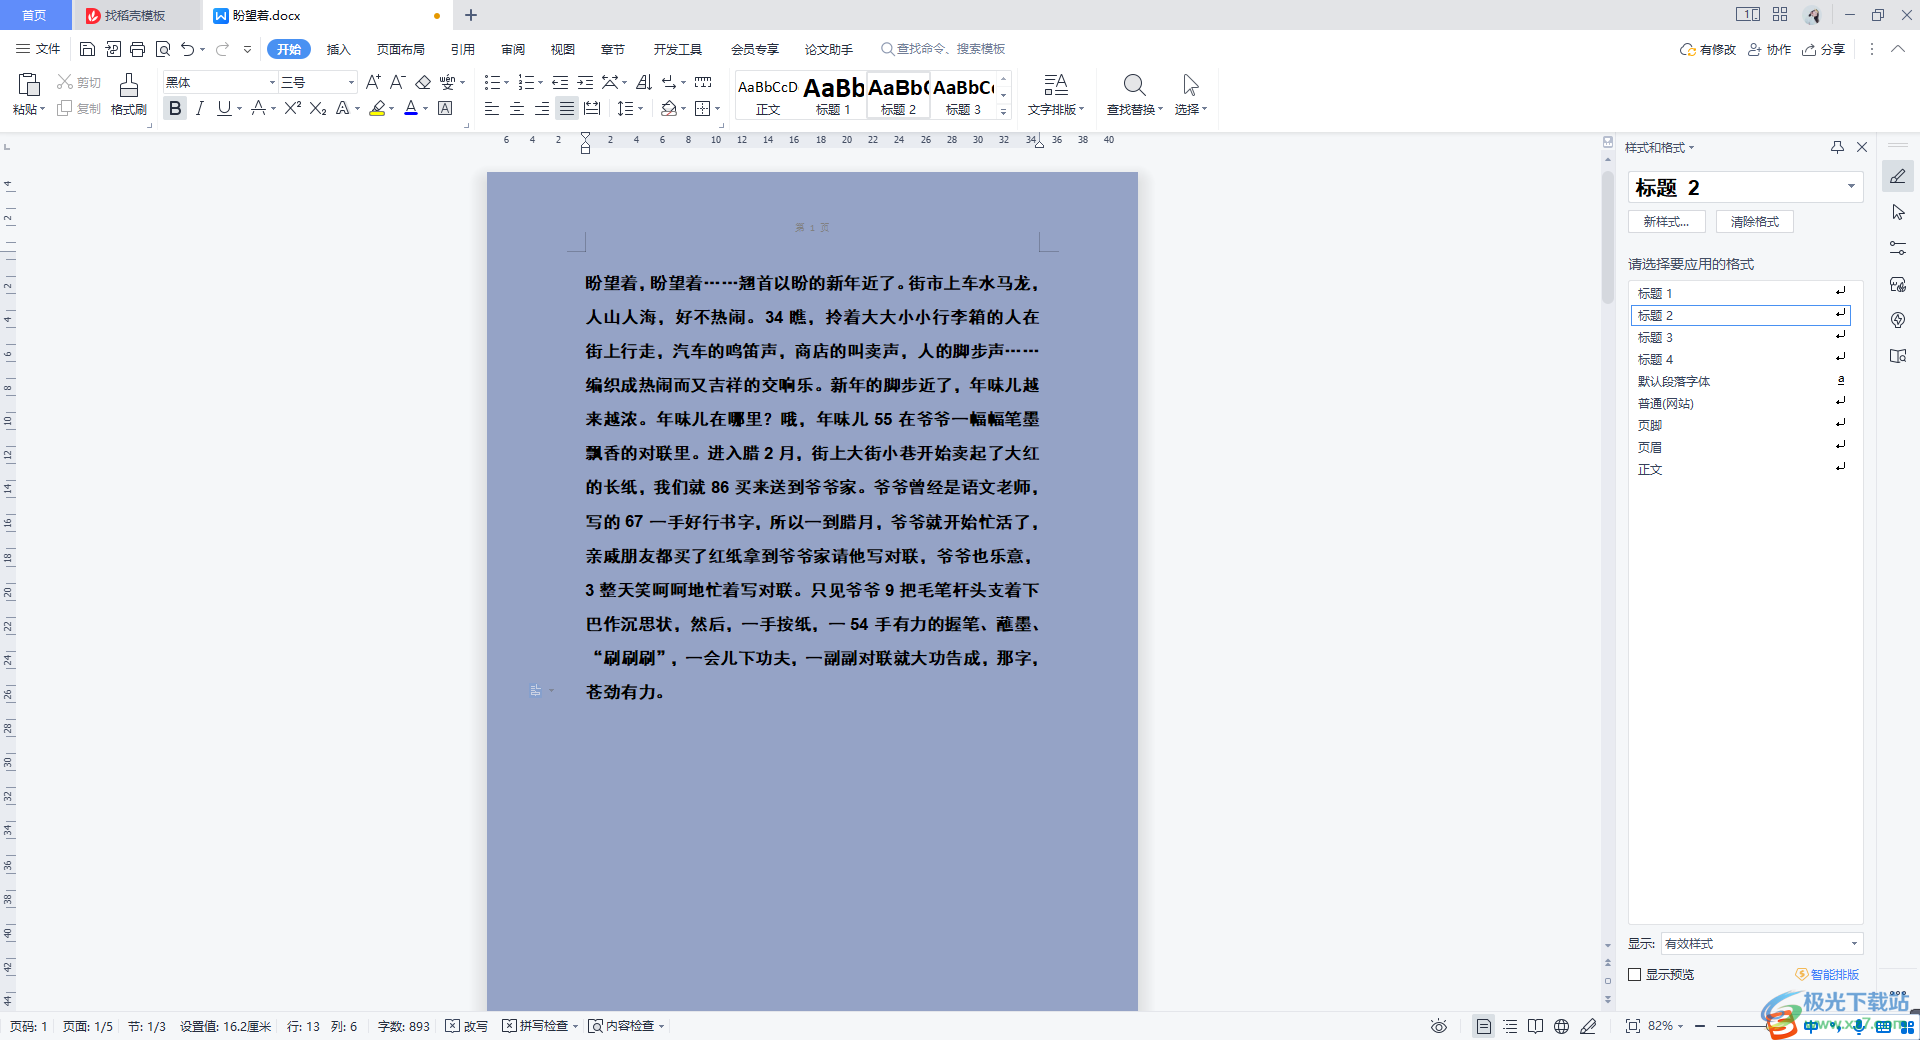Expand the styles gallery
Image resolution: width=1920 pixels, height=1040 pixels.
(x=1004, y=112)
